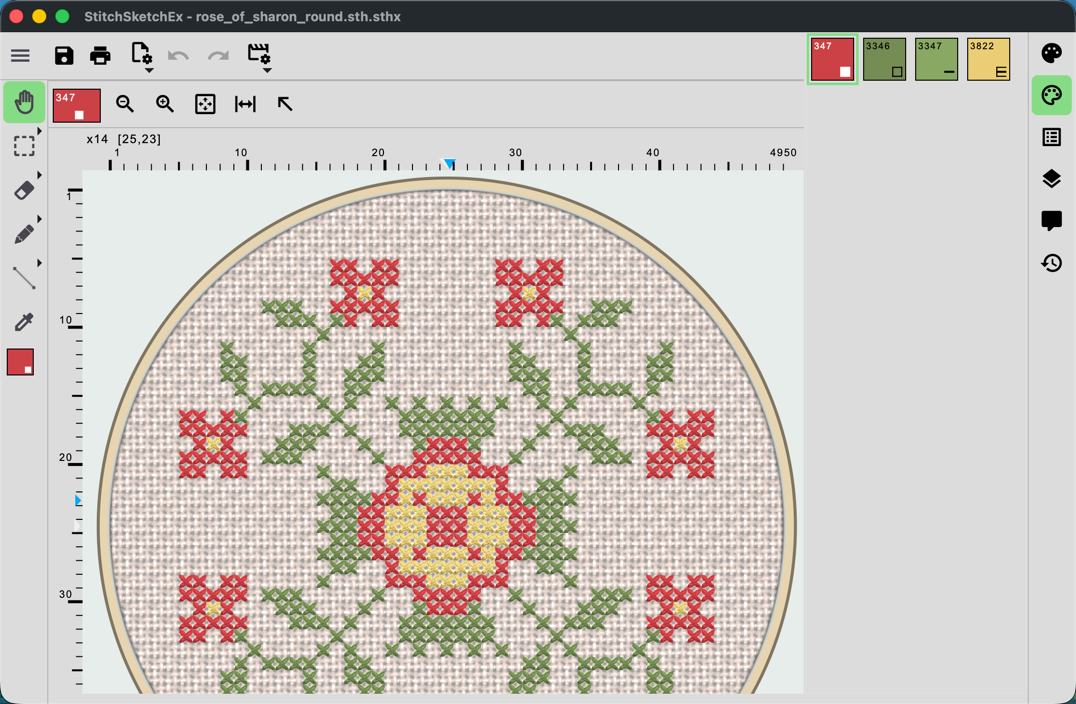Click the 347 active color box in toolbar
The width and height of the screenshot is (1076, 704).
point(77,105)
